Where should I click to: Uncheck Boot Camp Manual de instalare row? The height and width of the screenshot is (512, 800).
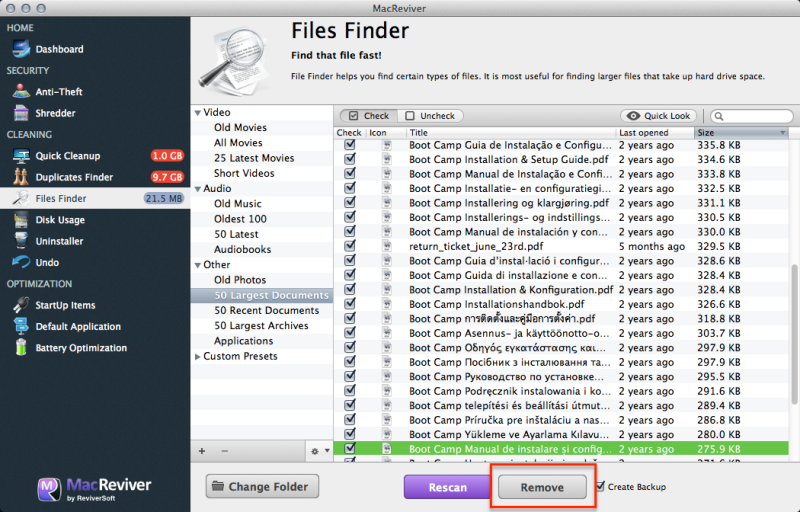[349, 448]
